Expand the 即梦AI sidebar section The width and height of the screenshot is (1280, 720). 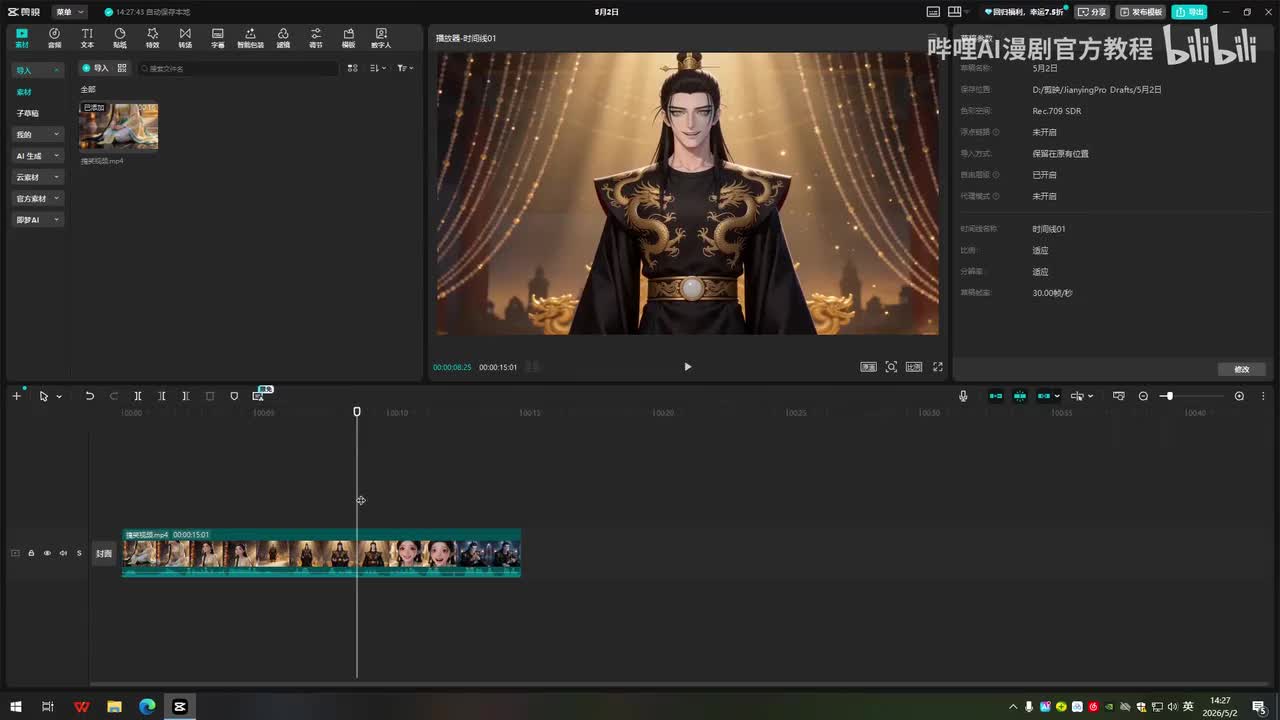pos(38,220)
